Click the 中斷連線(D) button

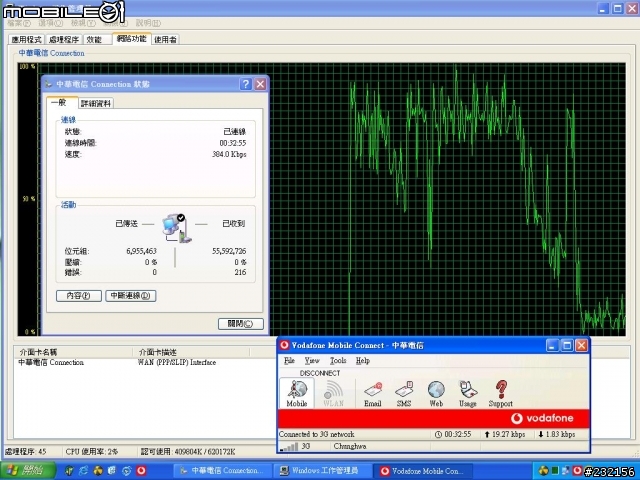131,296
